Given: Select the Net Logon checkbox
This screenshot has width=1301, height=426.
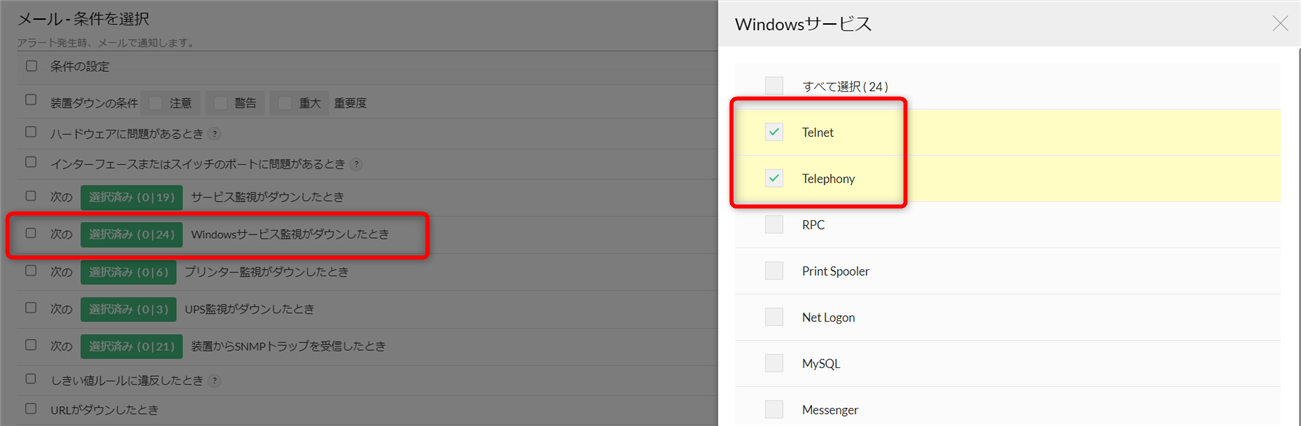Looking at the screenshot, I should click(x=774, y=317).
